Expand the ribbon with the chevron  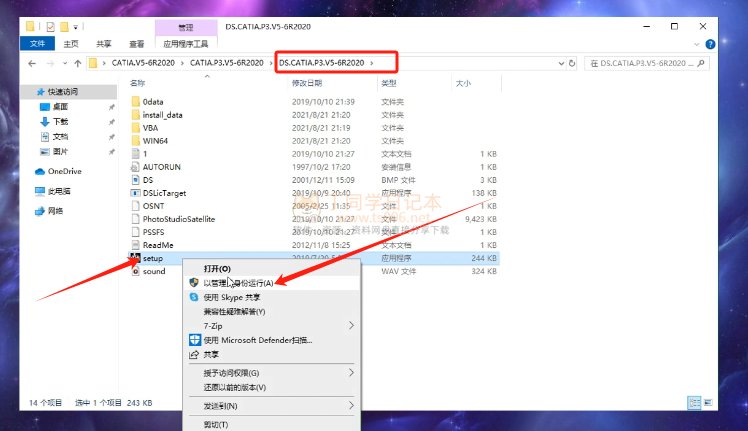pyautogui.click(x=696, y=44)
